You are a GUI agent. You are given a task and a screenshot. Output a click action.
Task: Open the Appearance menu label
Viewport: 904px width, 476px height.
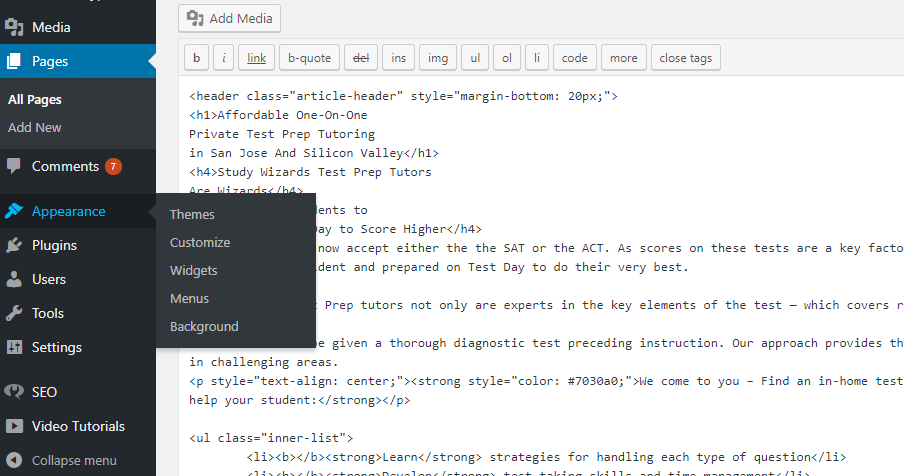pos(69,211)
